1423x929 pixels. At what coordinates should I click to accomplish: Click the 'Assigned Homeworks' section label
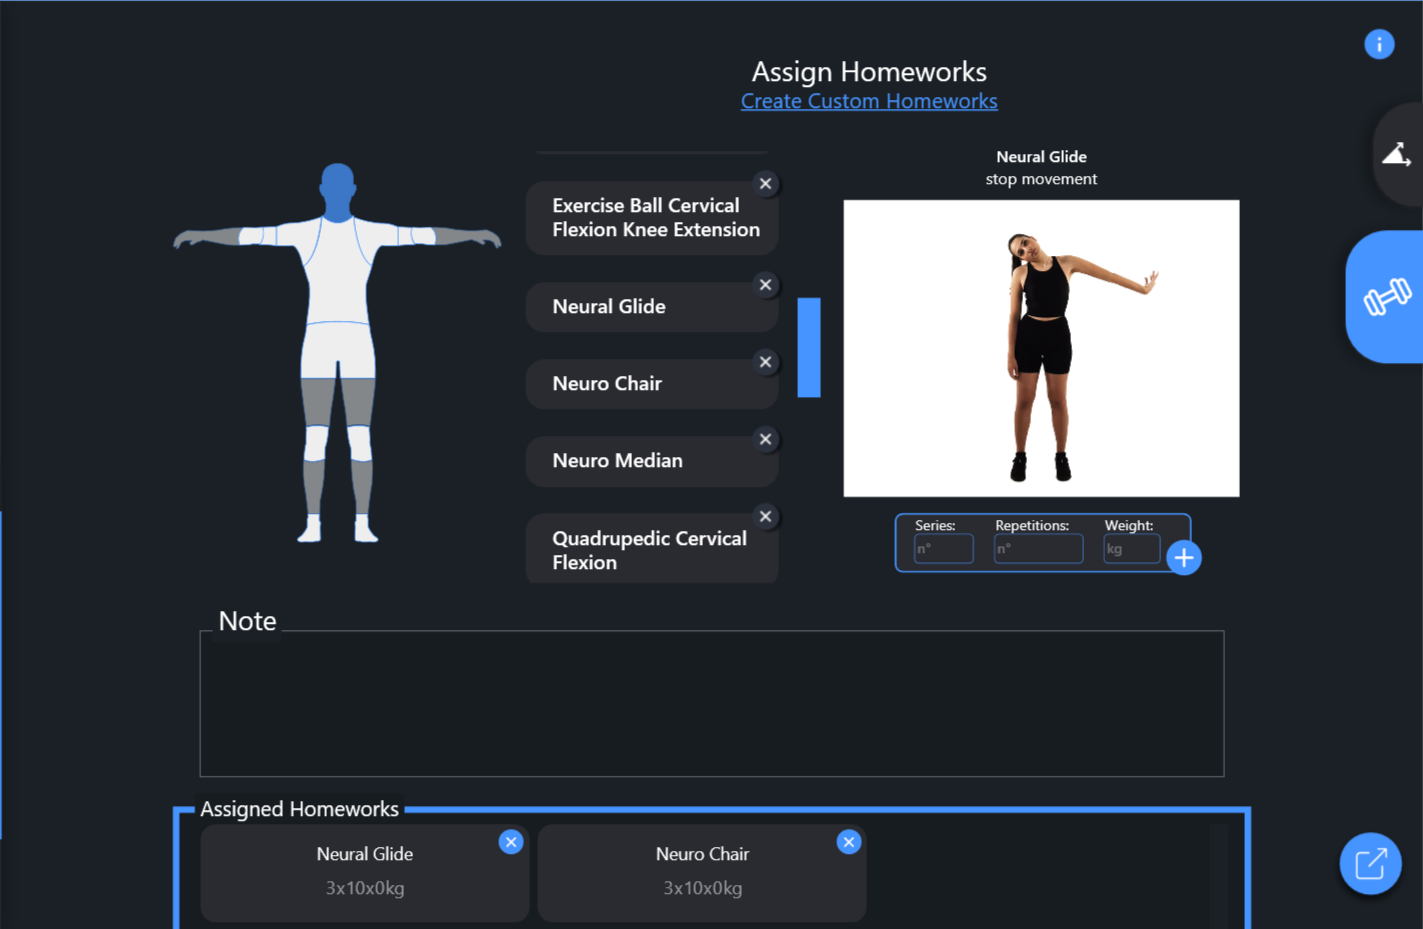pos(299,809)
